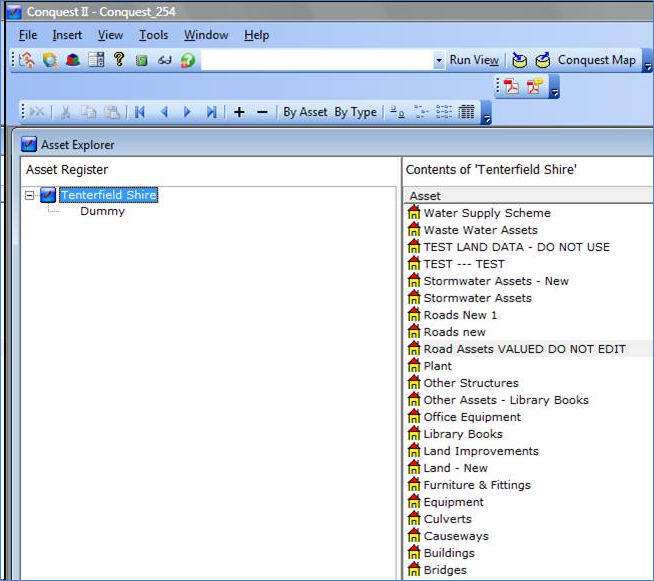The height and width of the screenshot is (581, 654).
Task: Select Tenterfield Shire in Asset Register
Action: (x=108, y=195)
